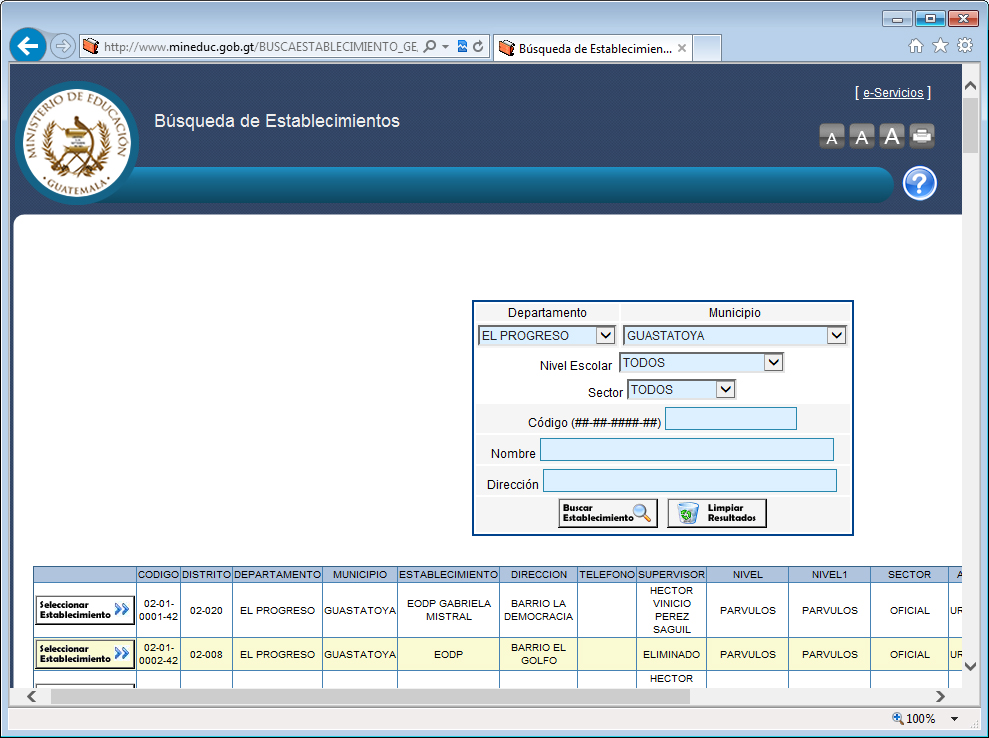Screen dimensions: 989x738
Task: Select the Búsqueda de Establecimientos tab
Action: tap(592, 48)
